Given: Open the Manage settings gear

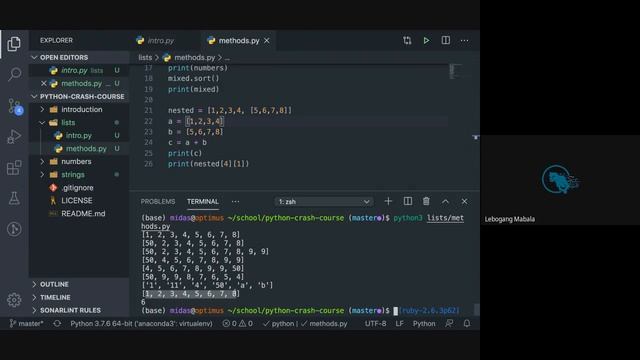Looking at the screenshot, I should coord(14,300).
